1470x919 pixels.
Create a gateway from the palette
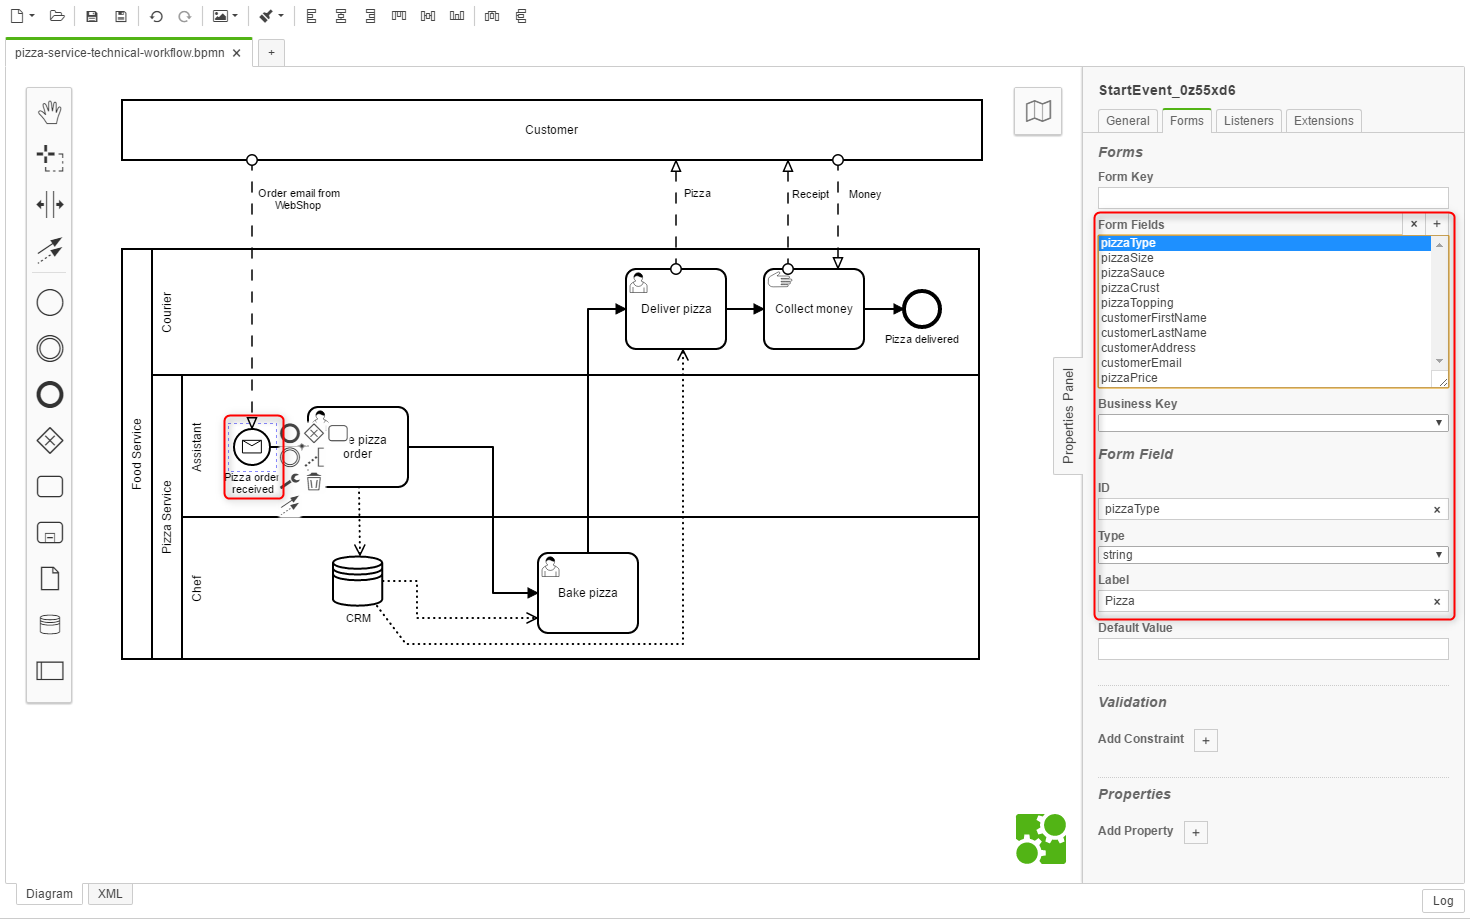click(49, 440)
